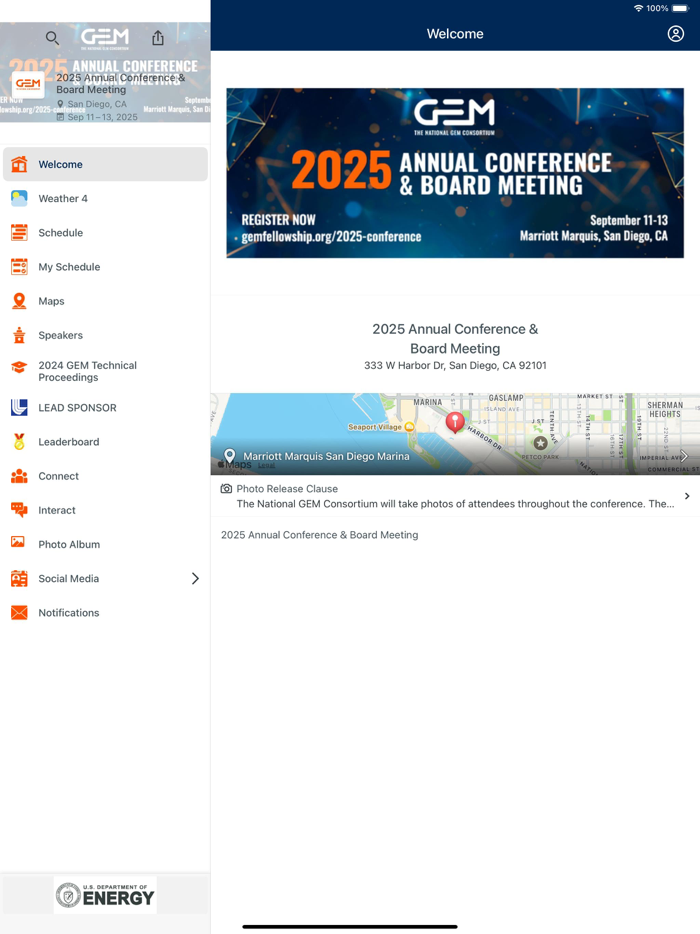Tap the Interact label
Viewport: 700px width, 934px height.
click(57, 510)
